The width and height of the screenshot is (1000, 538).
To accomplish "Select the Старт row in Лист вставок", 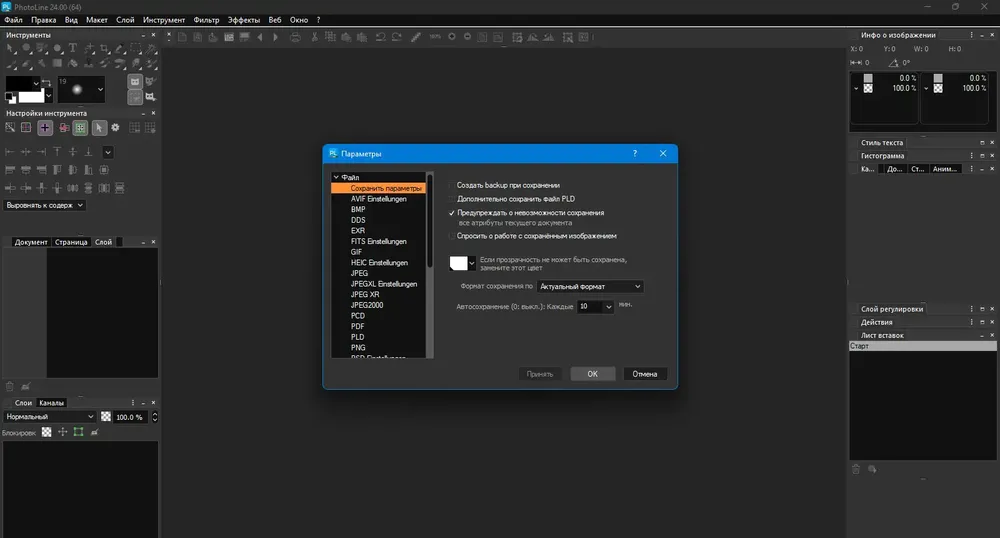I will coord(923,346).
